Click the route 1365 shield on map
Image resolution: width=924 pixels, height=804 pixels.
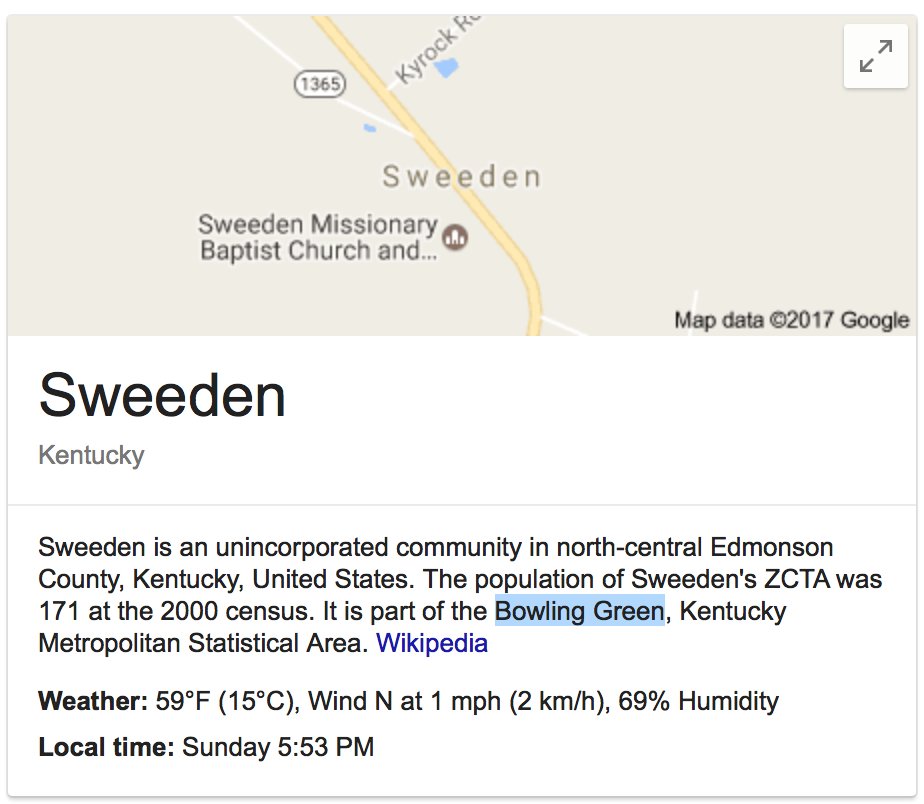[319, 84]
